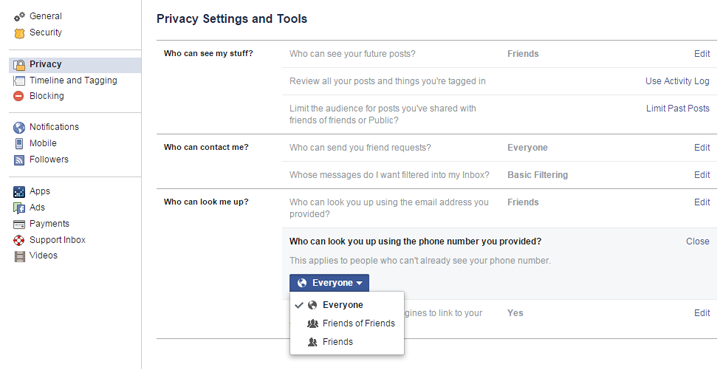Click 'Who can send you friend requests?' text

360,148
